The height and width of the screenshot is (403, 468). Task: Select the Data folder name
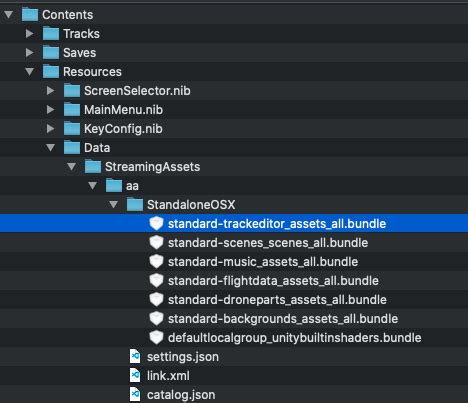97,148
